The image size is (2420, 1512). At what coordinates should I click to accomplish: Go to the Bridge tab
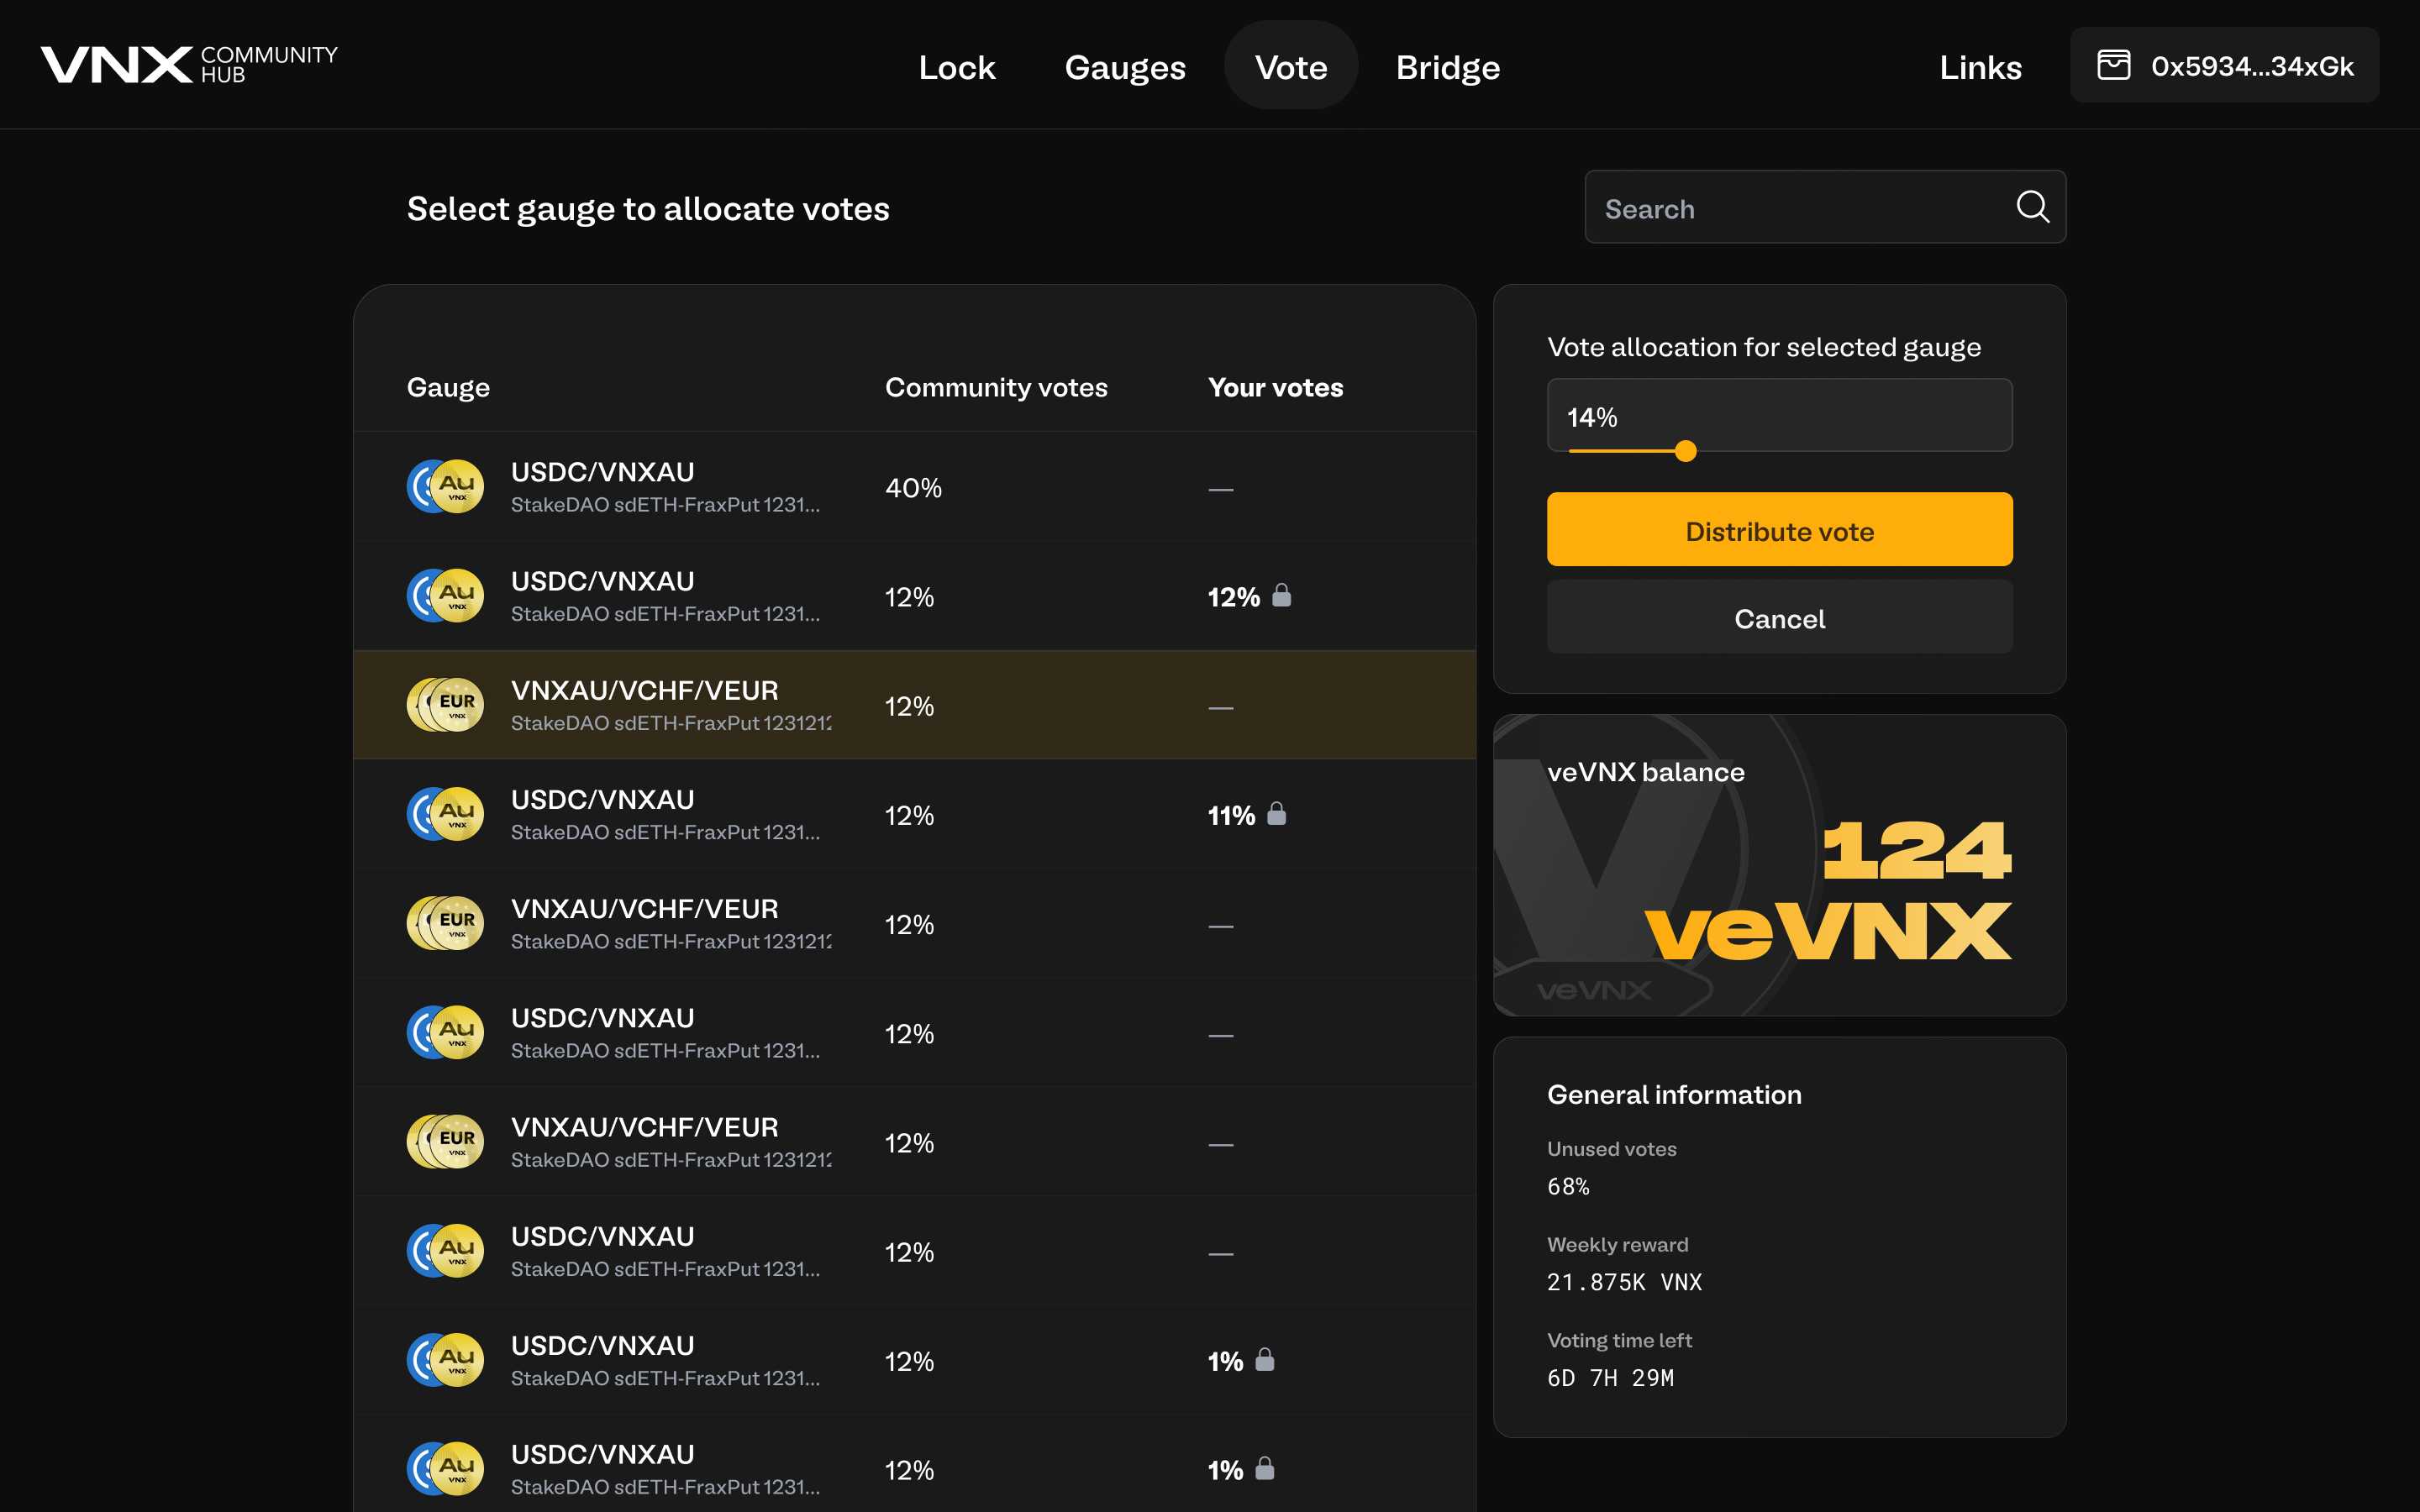coord(1447,67)
